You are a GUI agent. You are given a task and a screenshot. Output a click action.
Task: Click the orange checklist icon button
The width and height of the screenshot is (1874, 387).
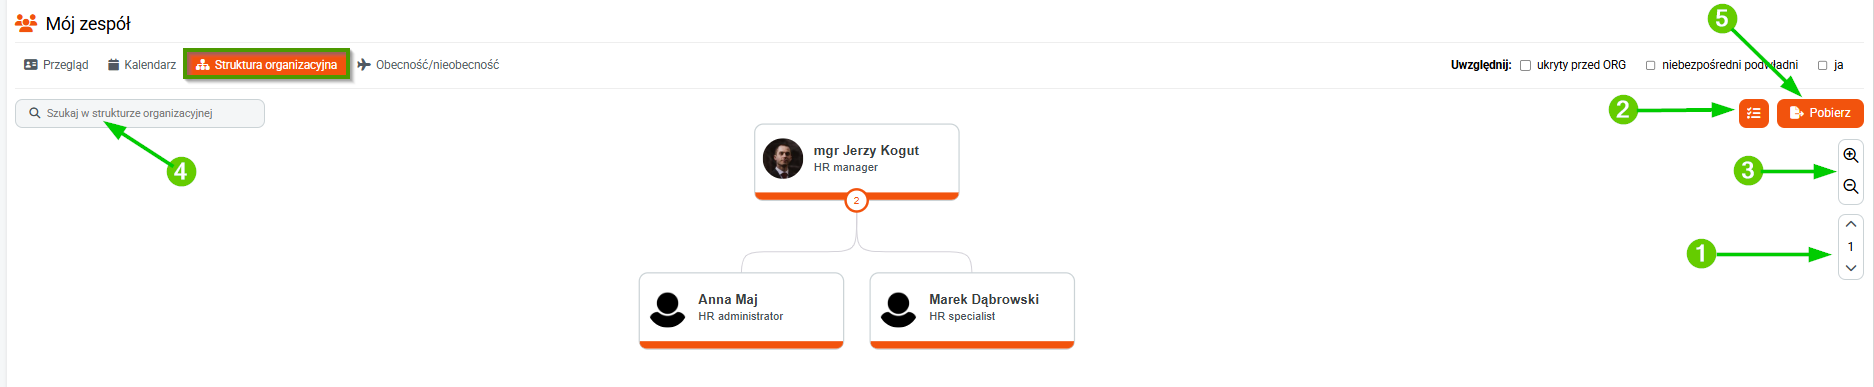pos(1754,113)
